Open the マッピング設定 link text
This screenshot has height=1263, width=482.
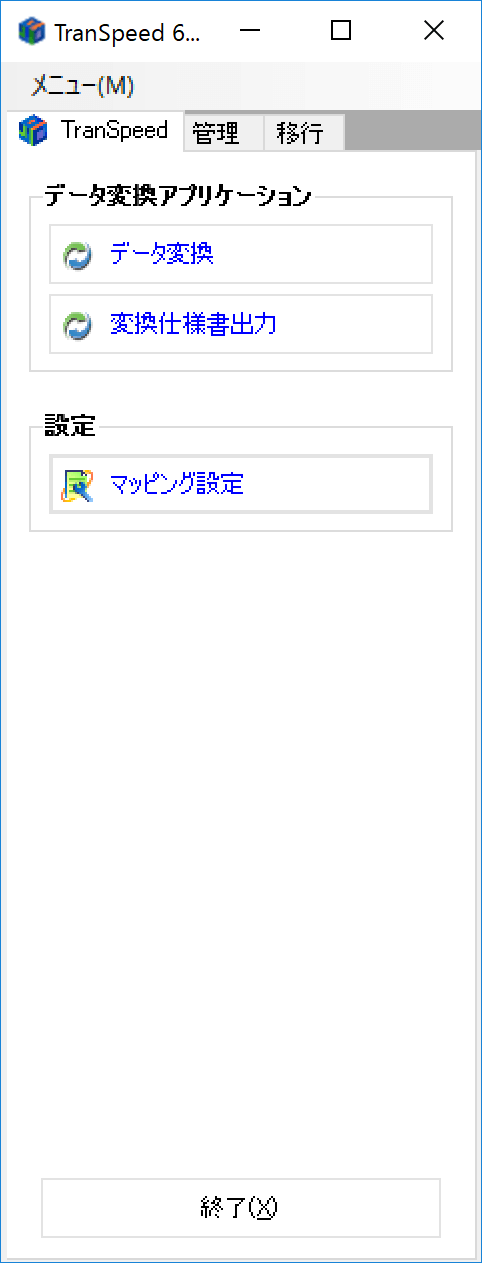pos(177,485)
